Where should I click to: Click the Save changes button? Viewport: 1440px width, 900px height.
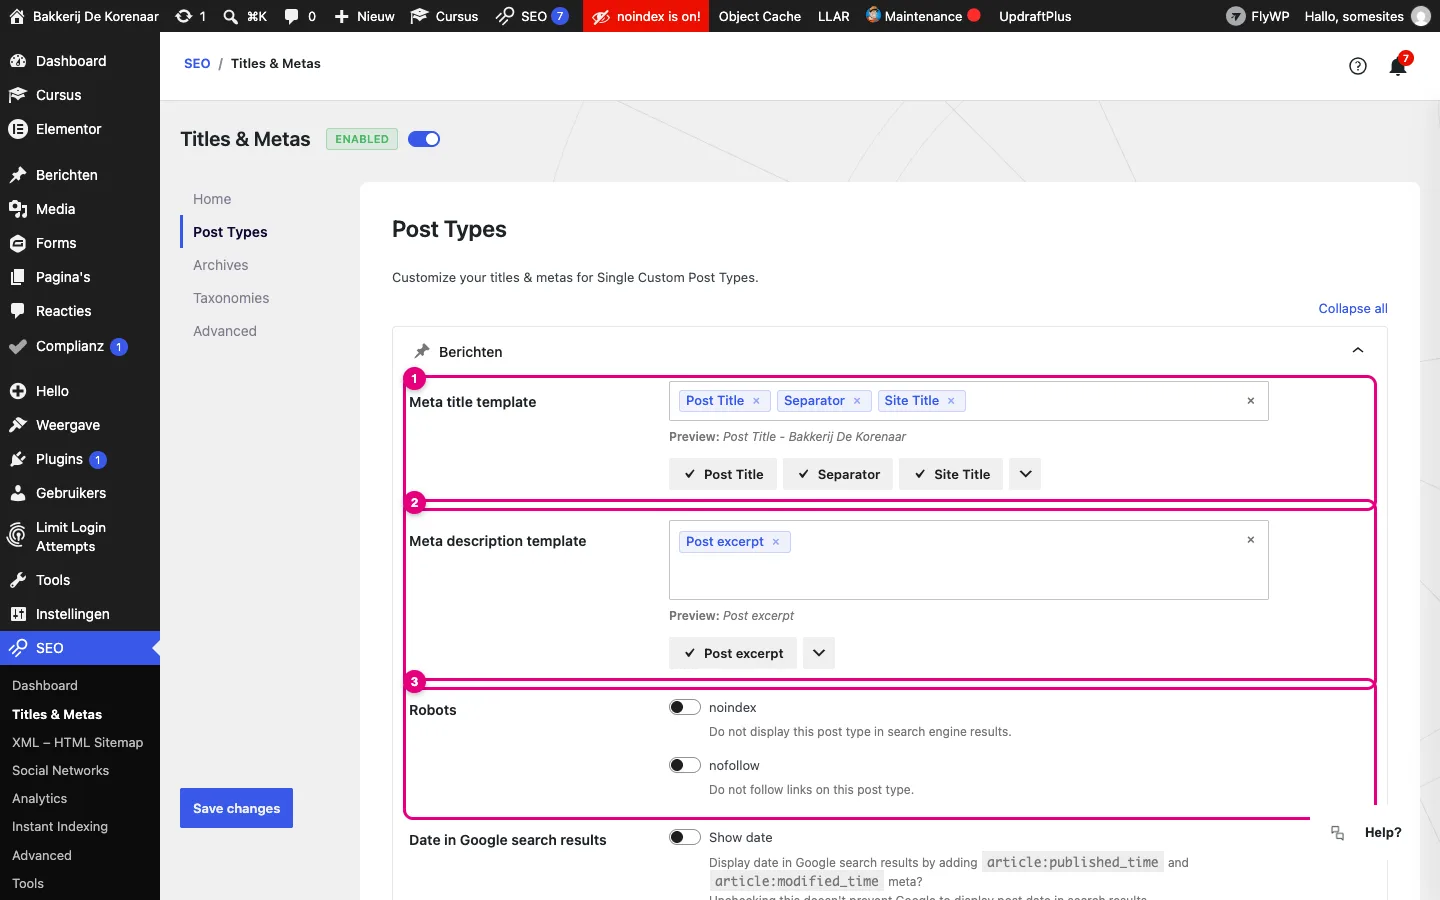coord(236,808)
